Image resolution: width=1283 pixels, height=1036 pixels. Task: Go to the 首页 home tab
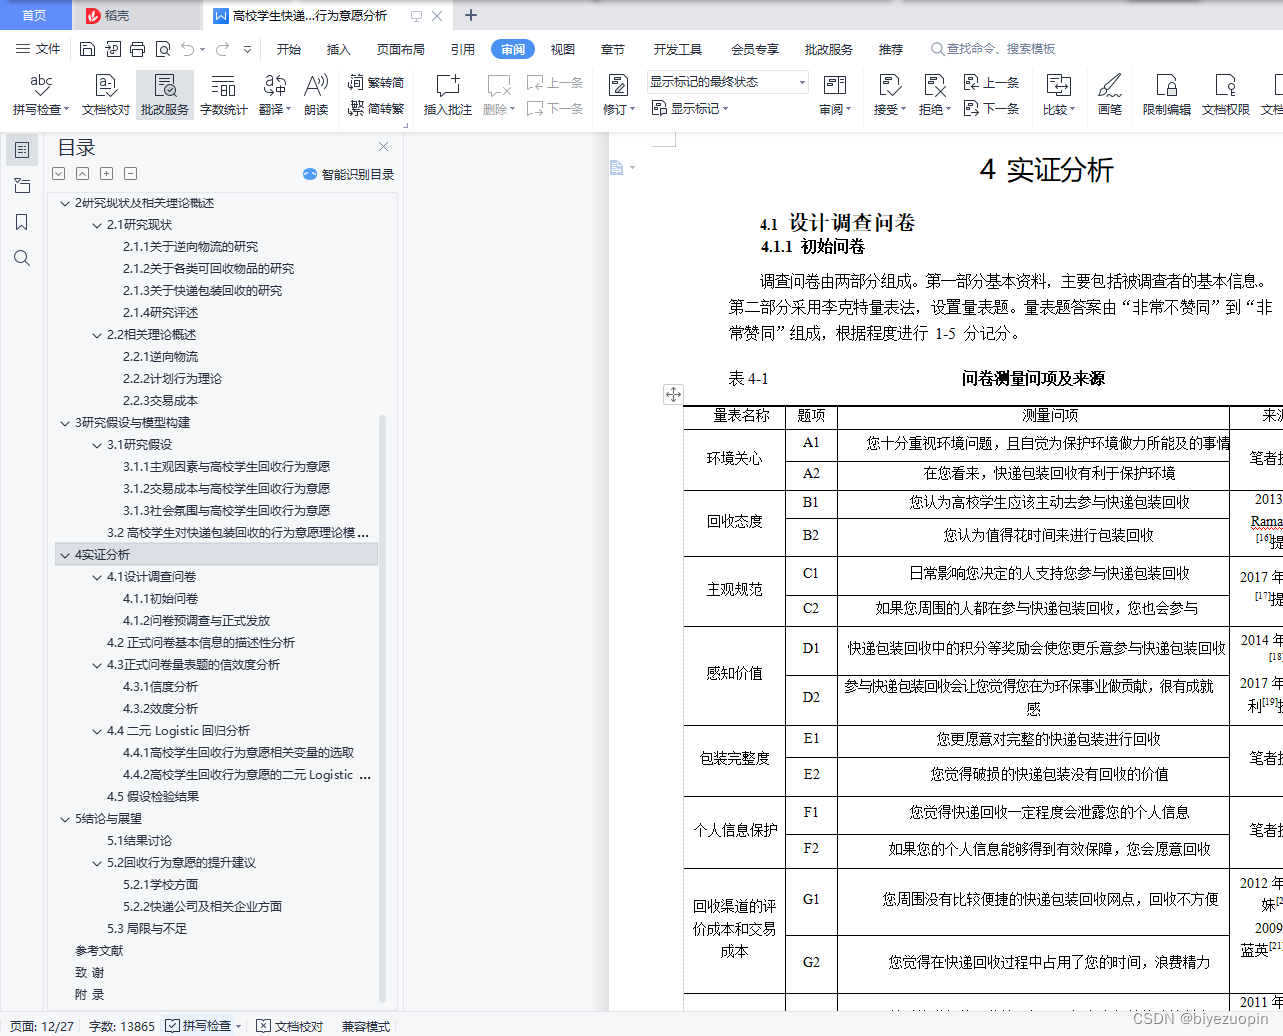click(35, 15)
